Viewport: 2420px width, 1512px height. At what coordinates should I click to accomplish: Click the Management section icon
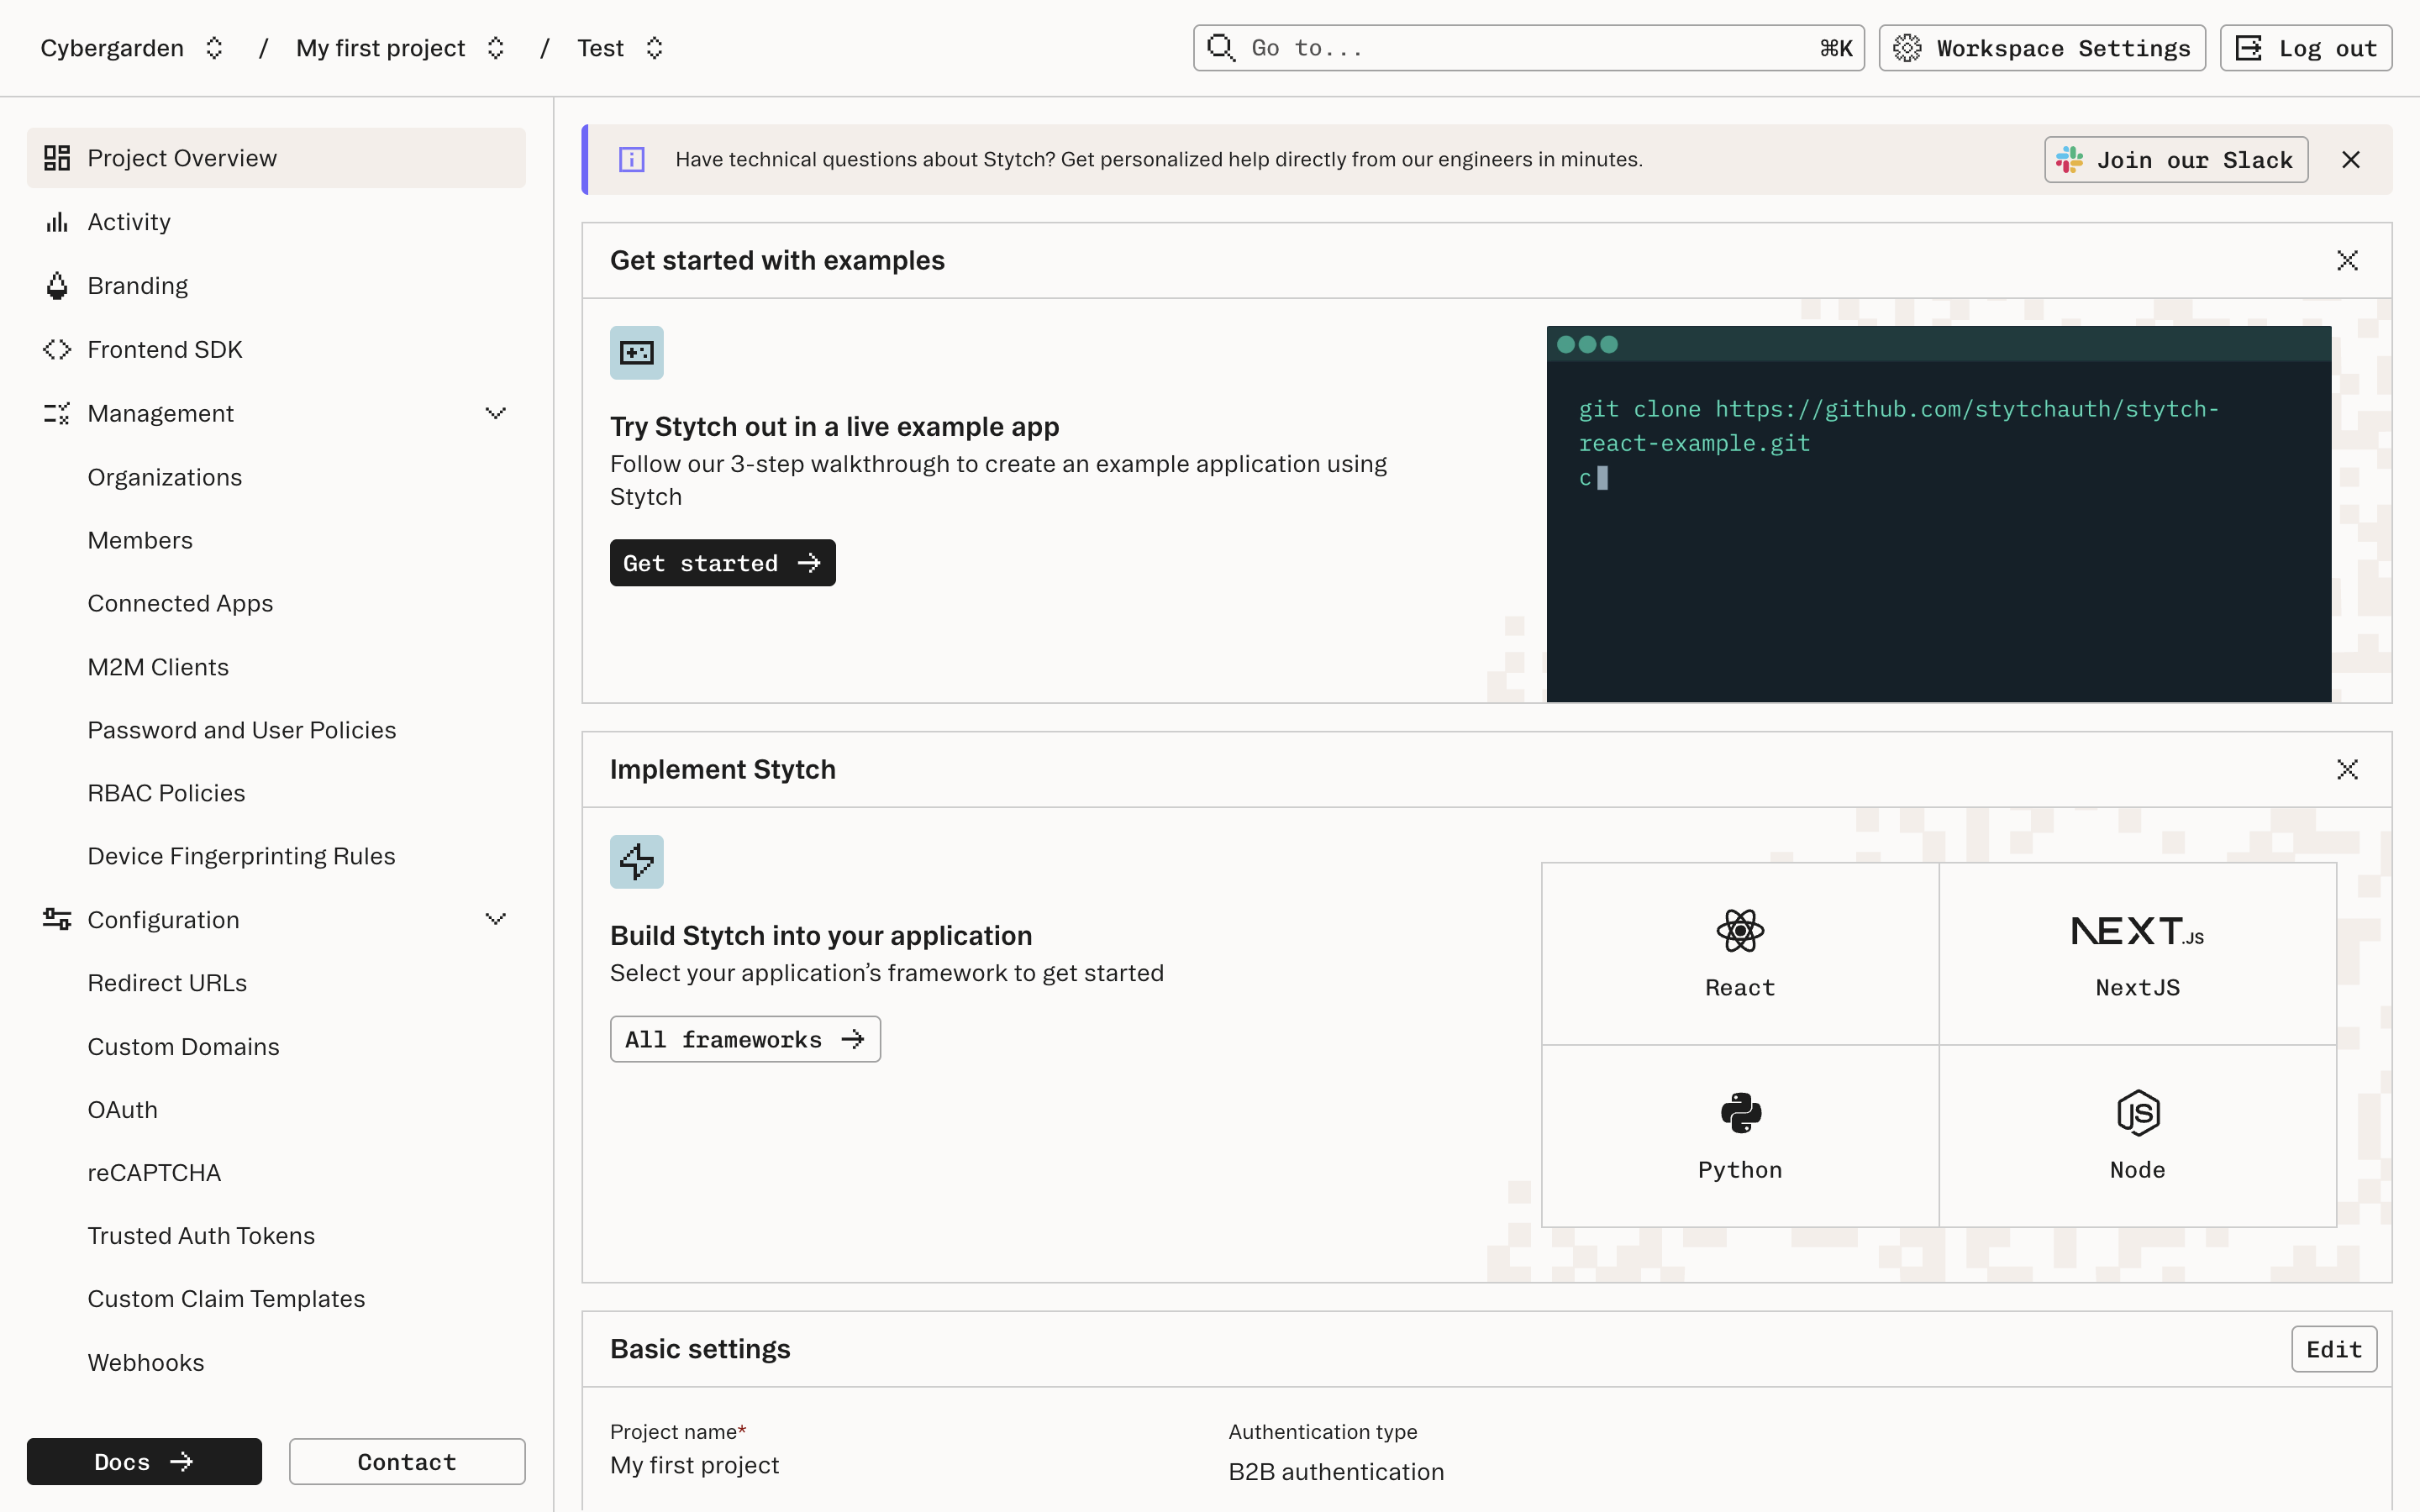click(x=57, y=413)
